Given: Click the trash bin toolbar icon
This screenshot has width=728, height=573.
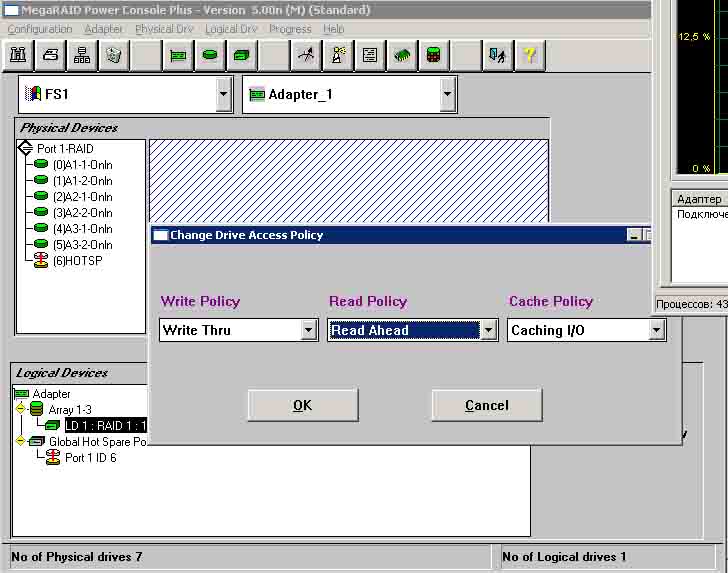Looking at the screenshot, I should point(113,56).
